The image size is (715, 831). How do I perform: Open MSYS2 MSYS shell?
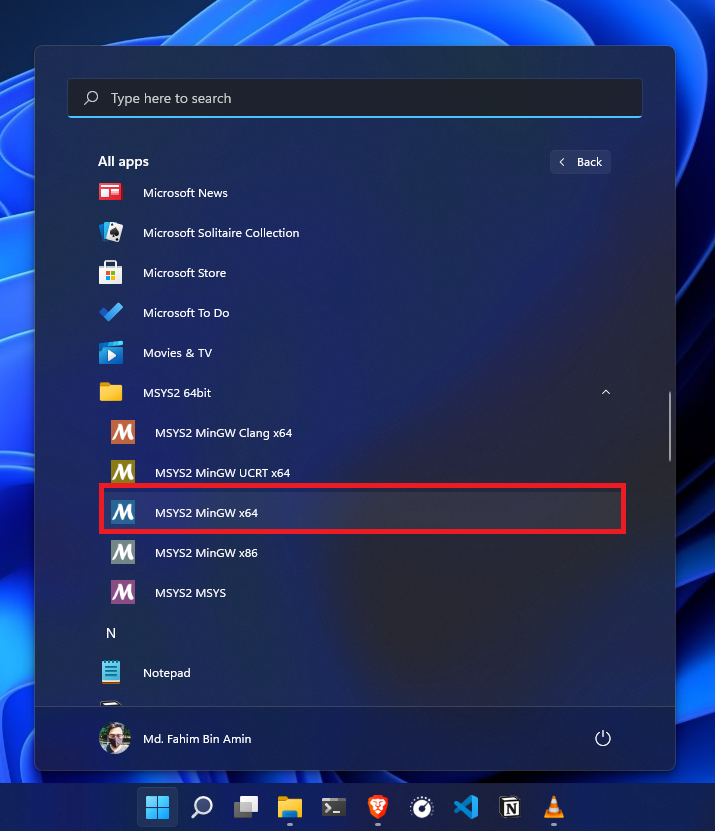(190, 593)
